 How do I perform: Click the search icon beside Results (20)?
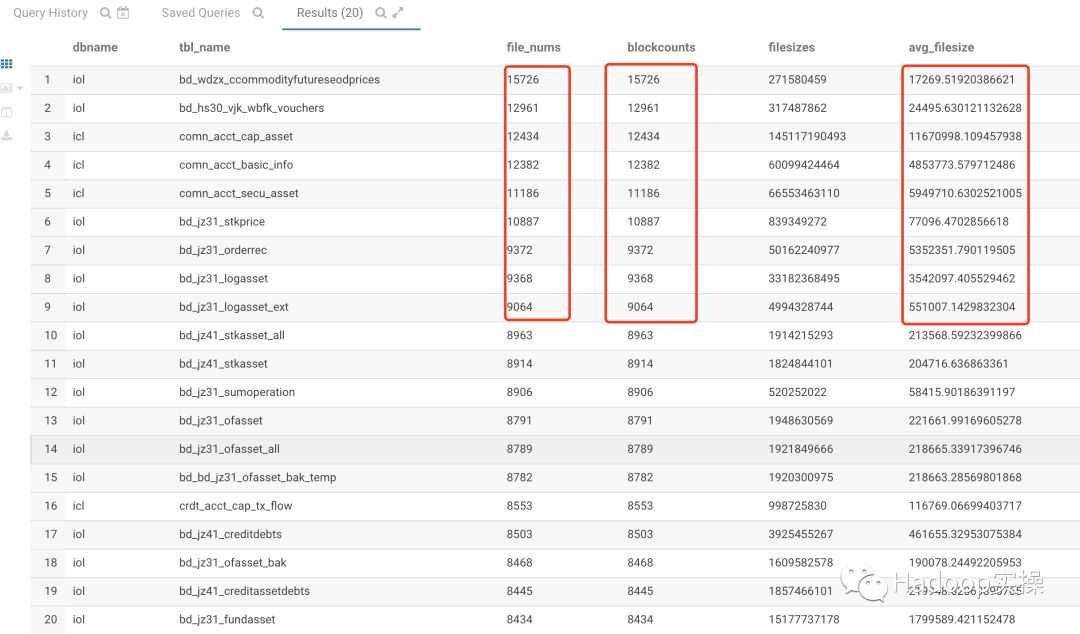point(380,14)
